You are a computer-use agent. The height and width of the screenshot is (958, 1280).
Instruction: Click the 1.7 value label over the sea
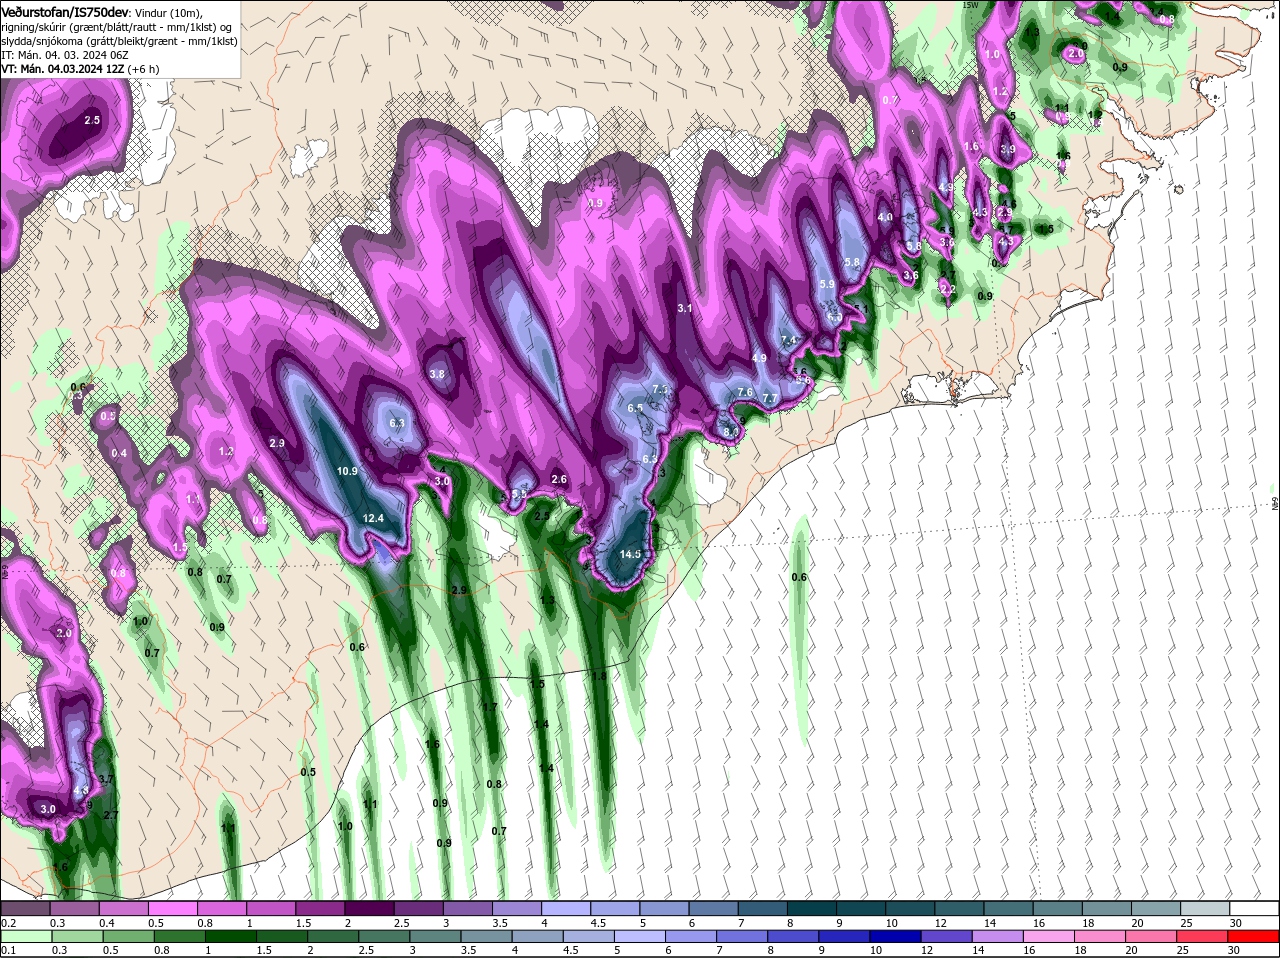coord(490,708)
